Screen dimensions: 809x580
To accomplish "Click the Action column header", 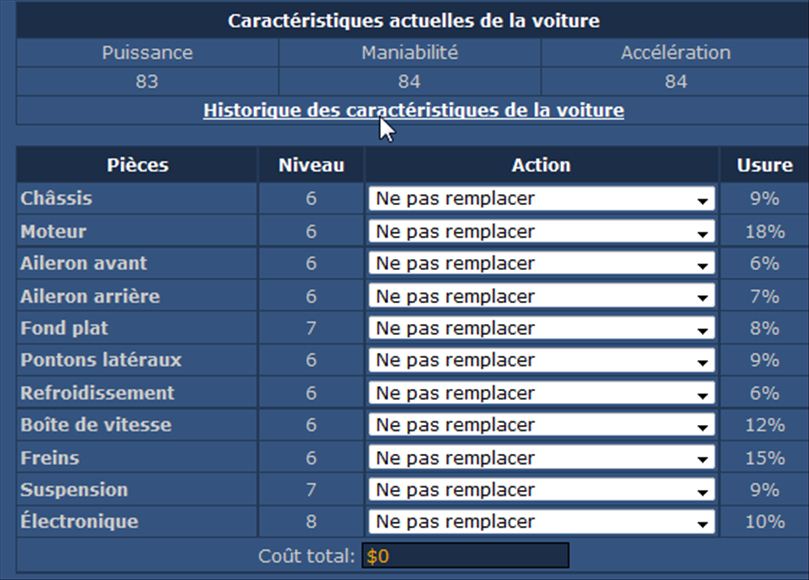I will [x=541, y=165].
